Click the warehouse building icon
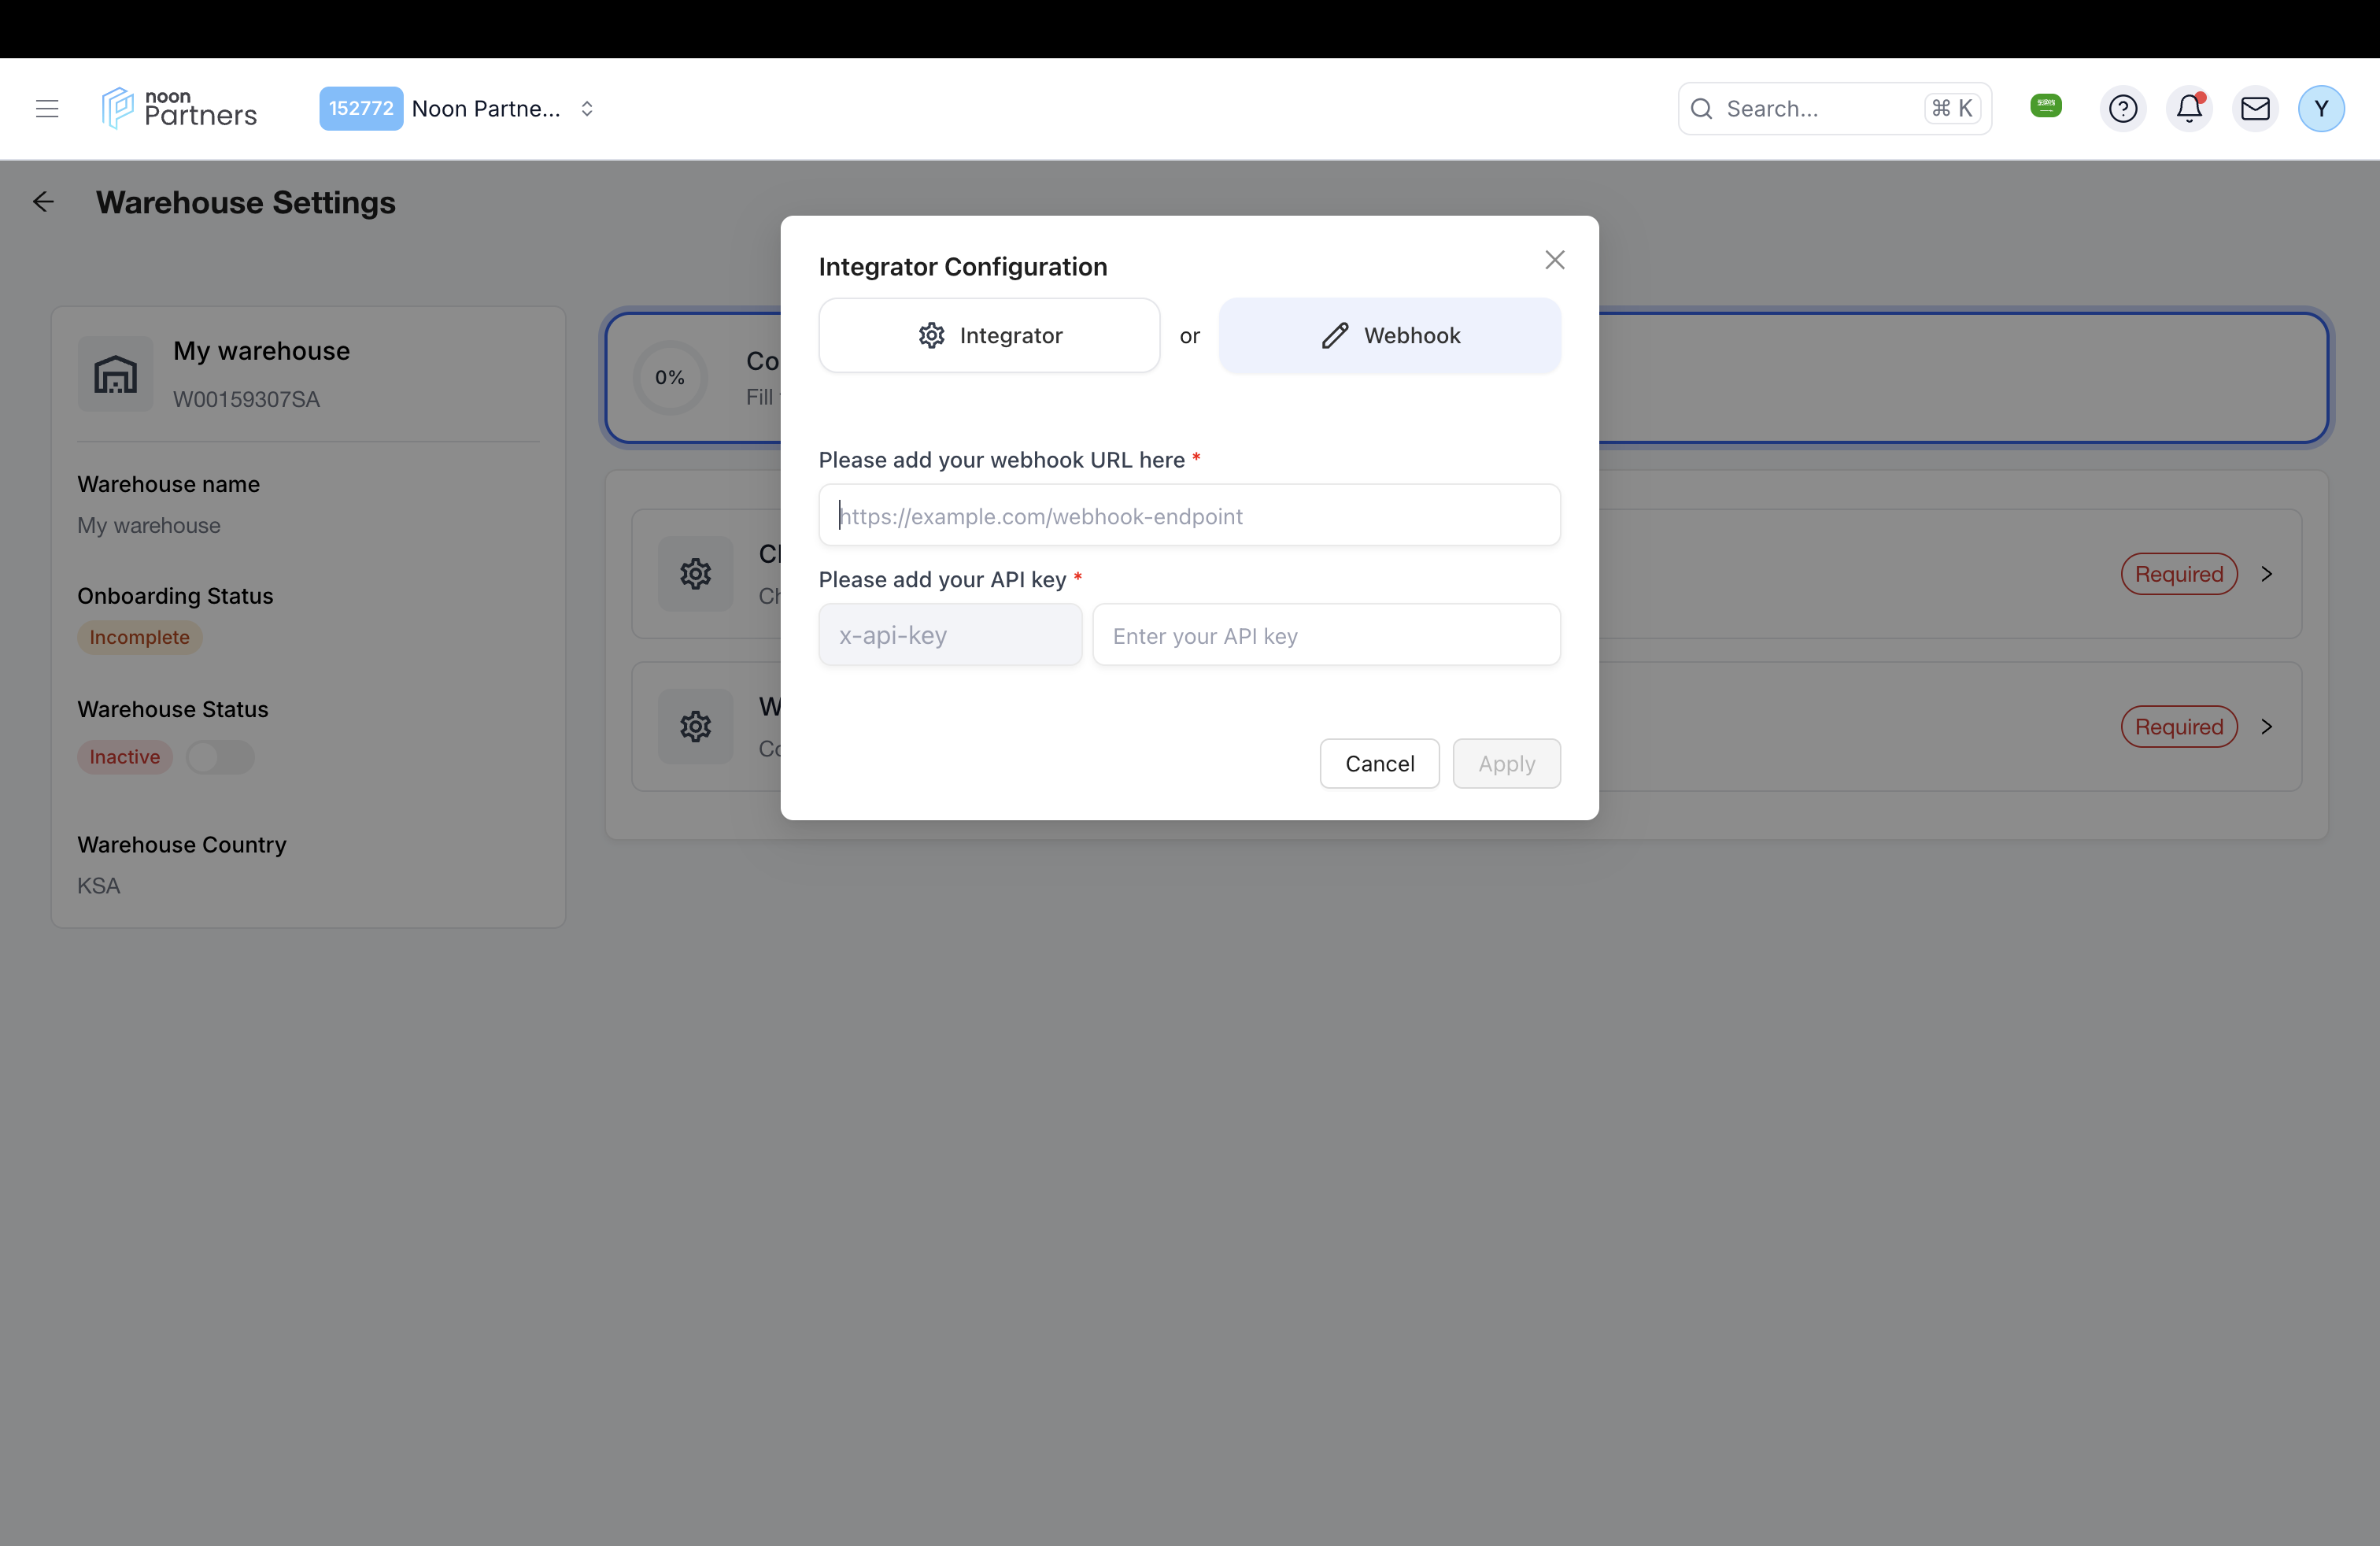Screen dimensions: 2380x1546 [x=115, y=374]
